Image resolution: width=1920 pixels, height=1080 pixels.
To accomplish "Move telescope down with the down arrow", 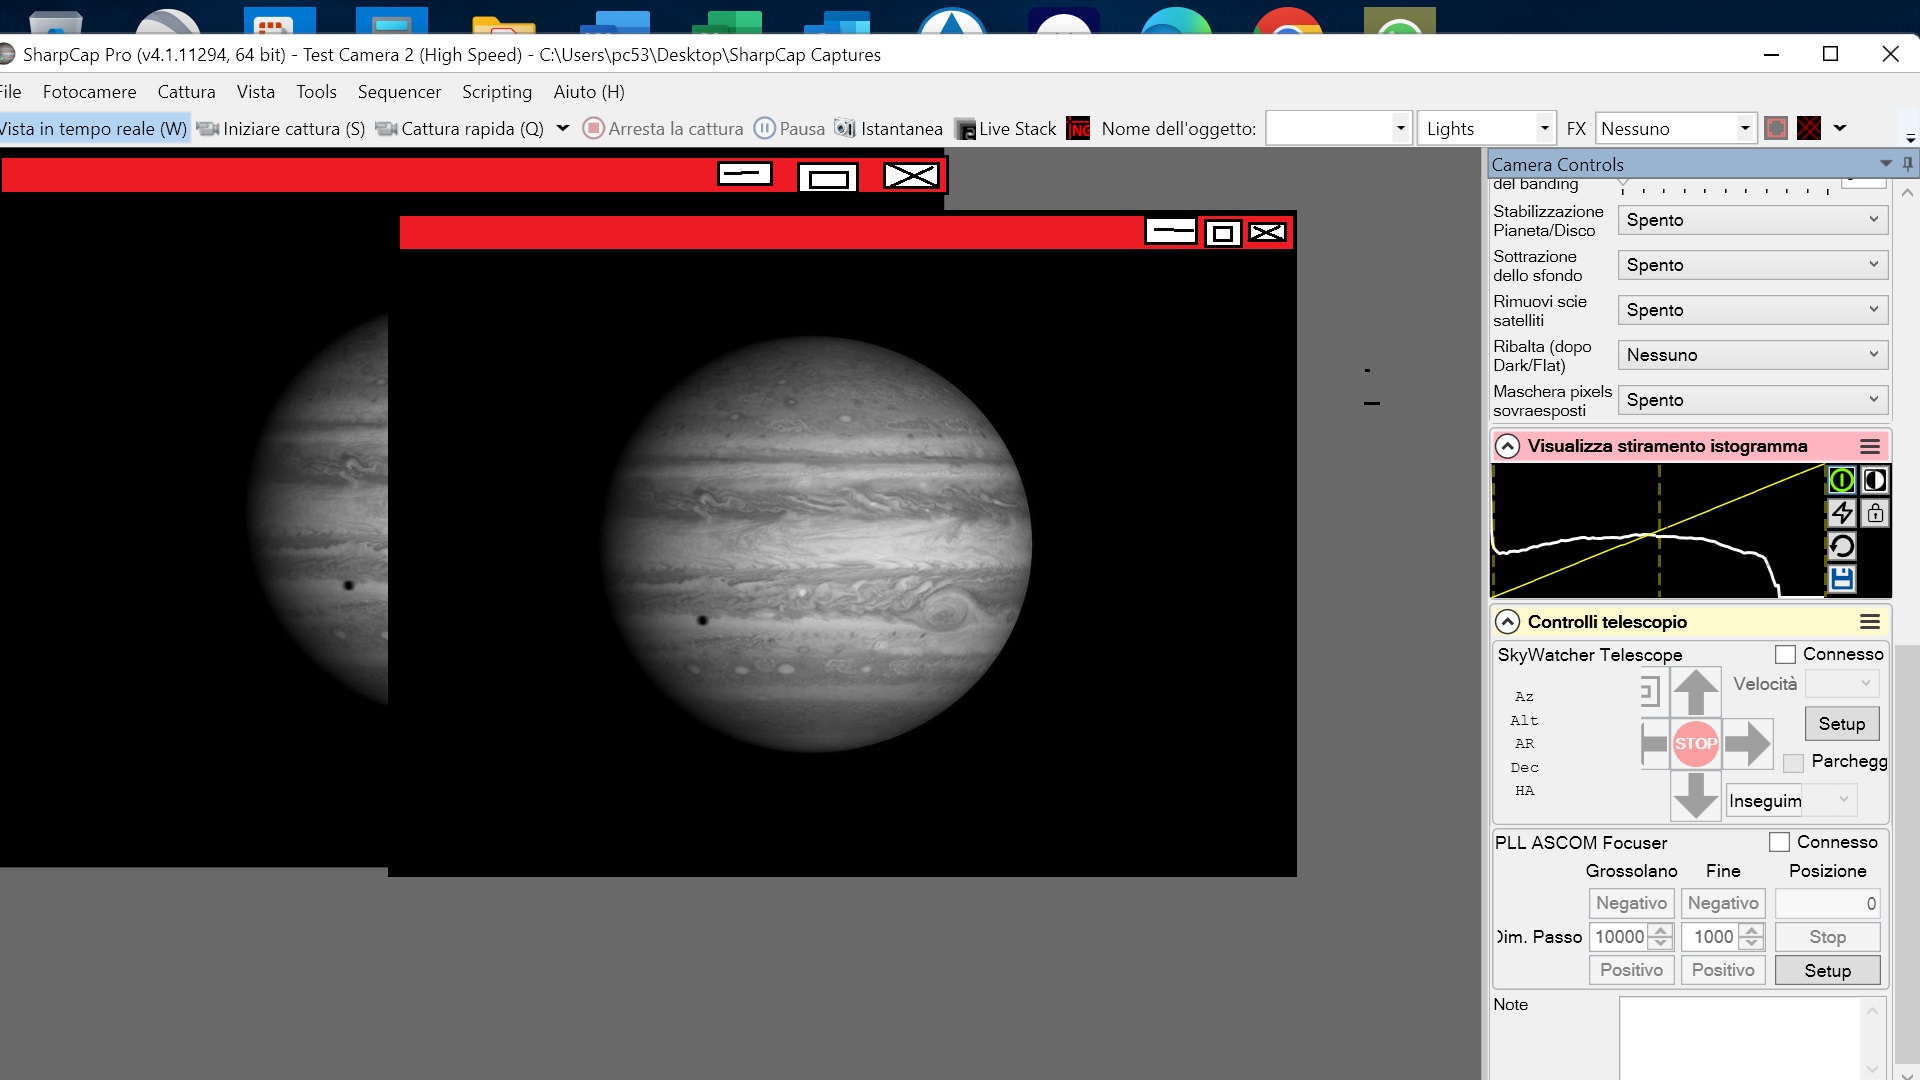I will pos(1696,795).
